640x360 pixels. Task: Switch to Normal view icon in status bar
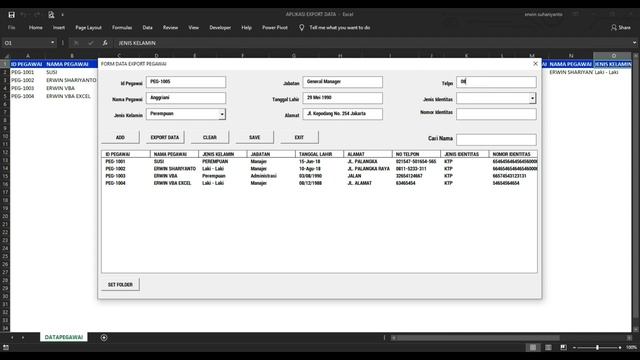pos(533,347)
